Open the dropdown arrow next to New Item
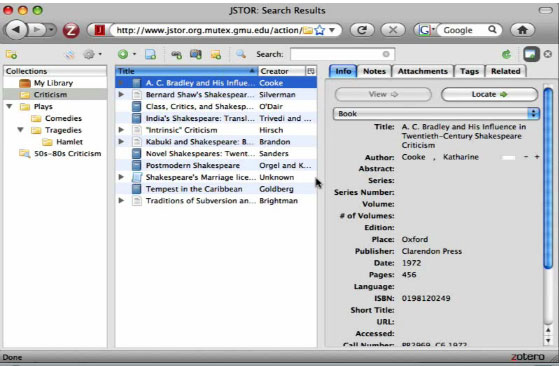The image size is (559, 366). pos(134,54)
